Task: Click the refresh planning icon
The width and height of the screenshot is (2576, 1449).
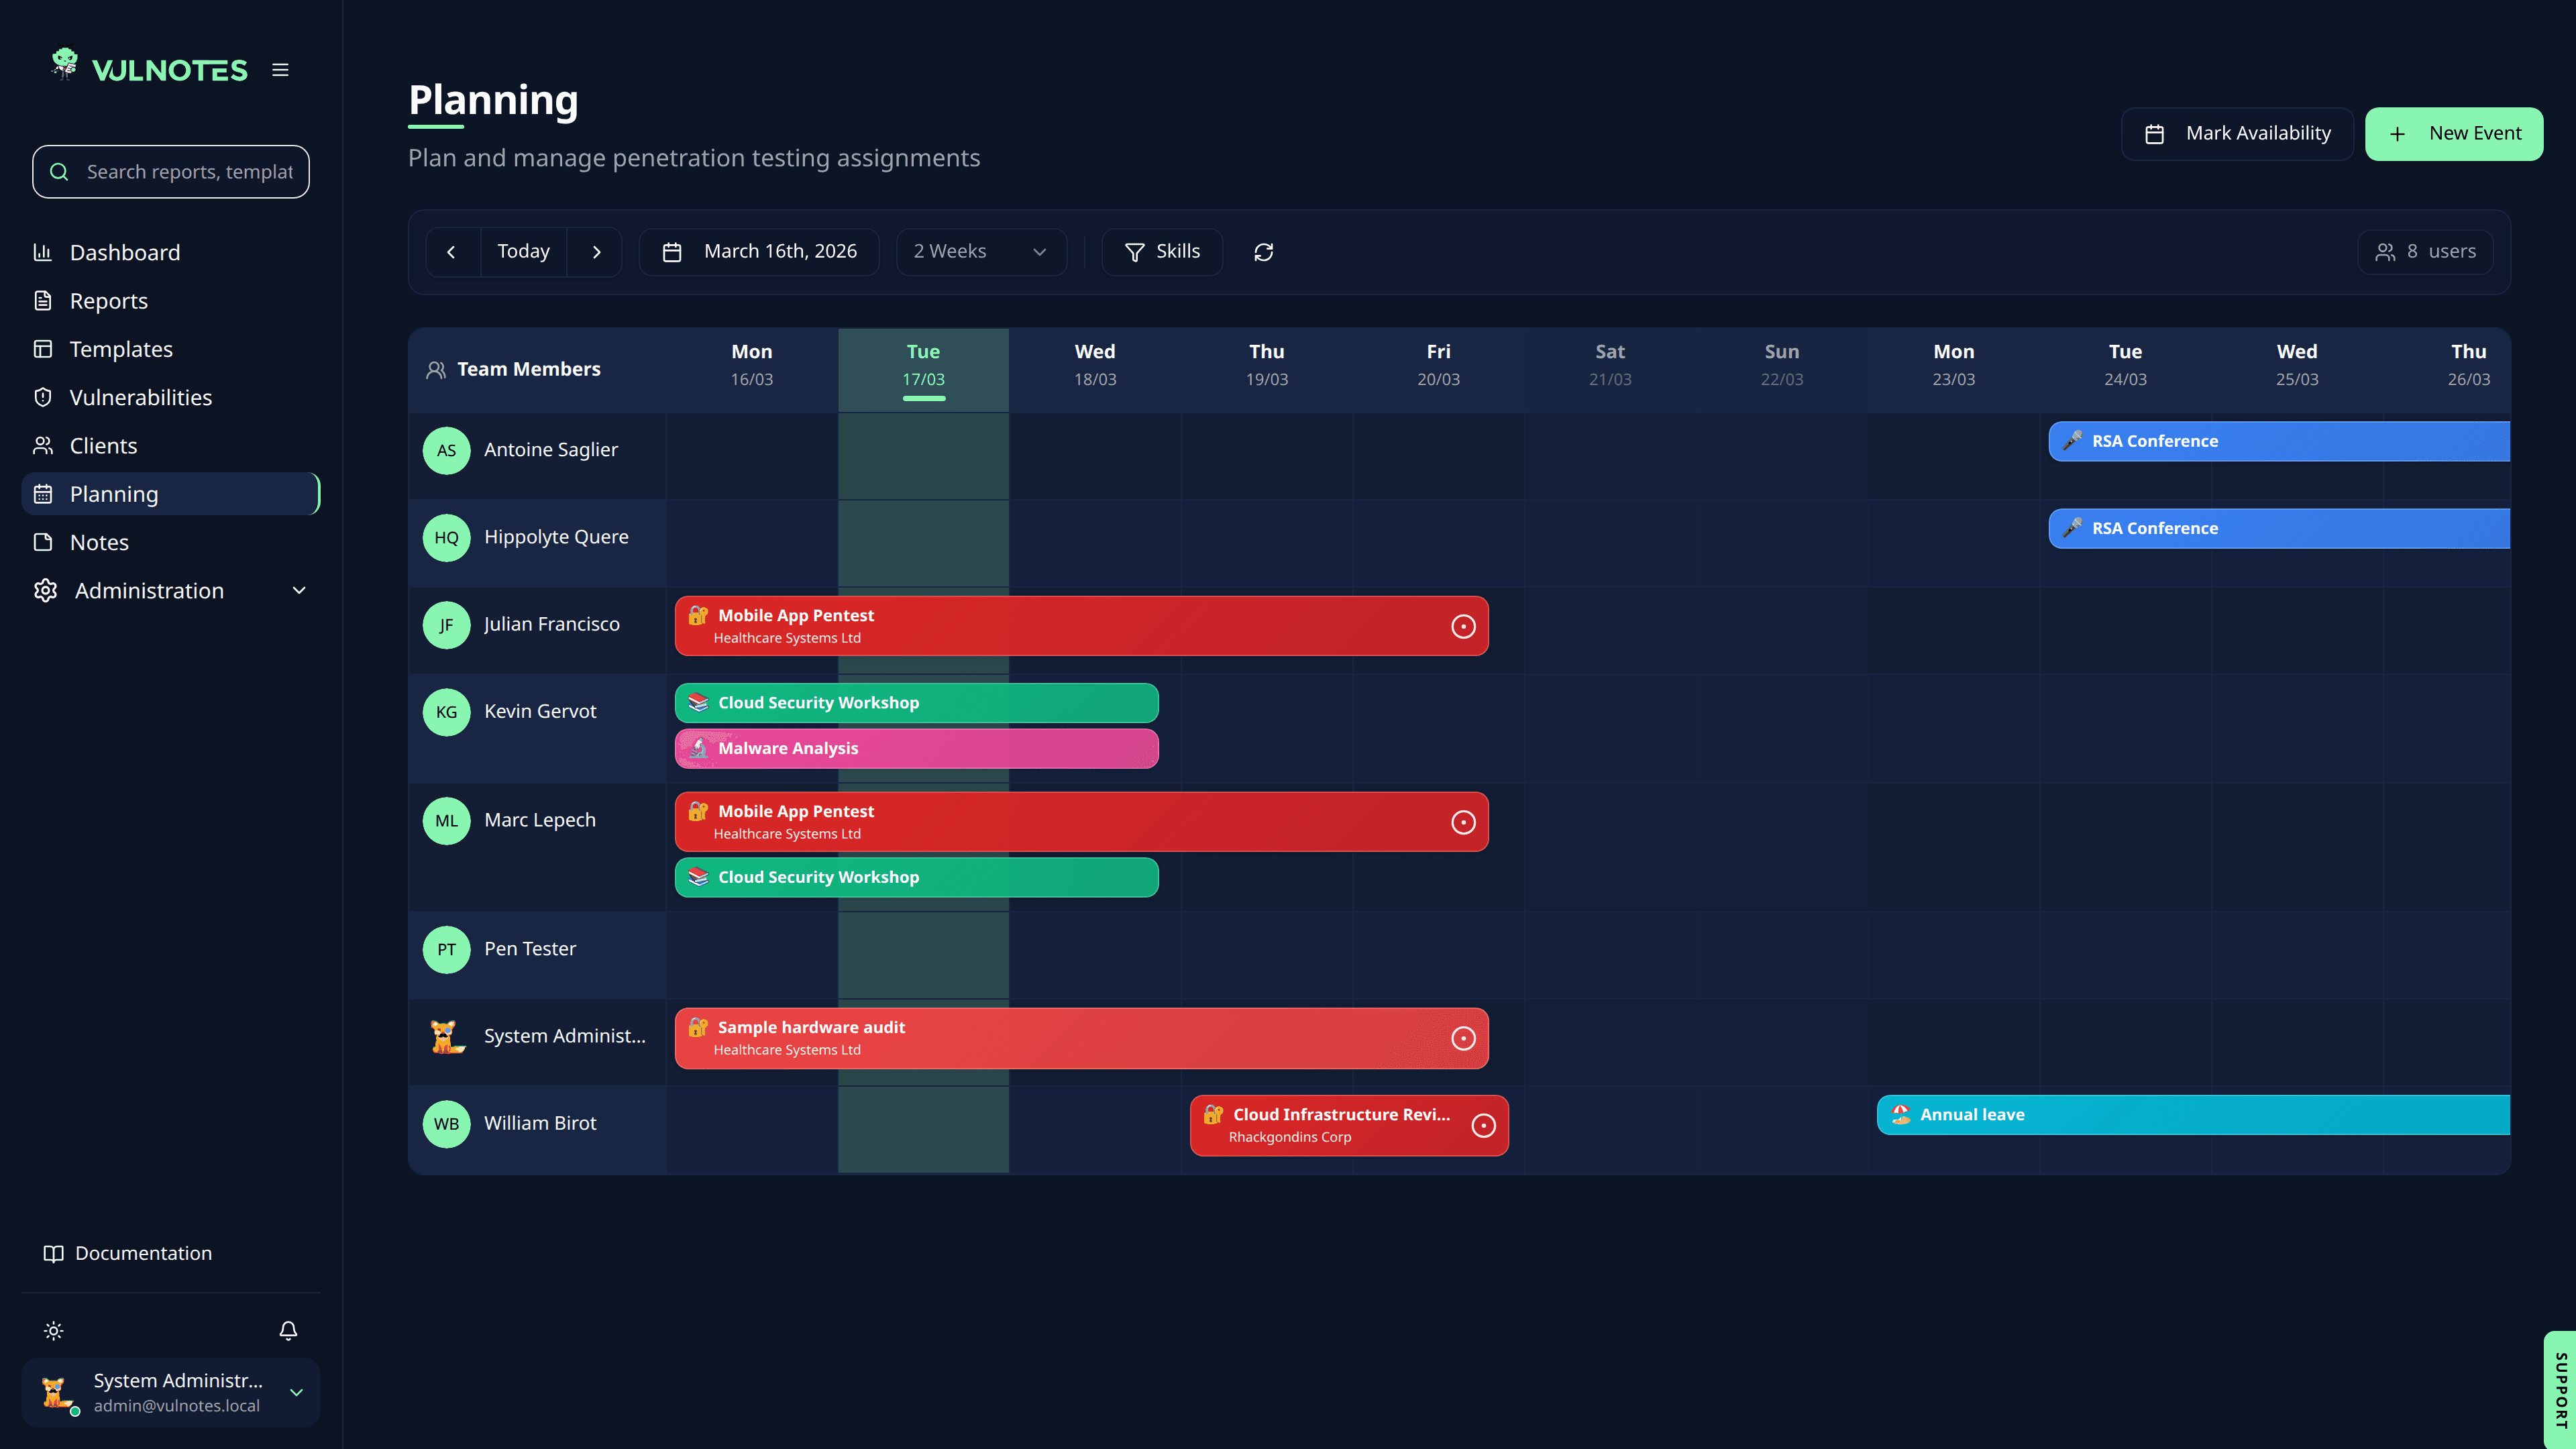Action: [x=1264, y=252]
